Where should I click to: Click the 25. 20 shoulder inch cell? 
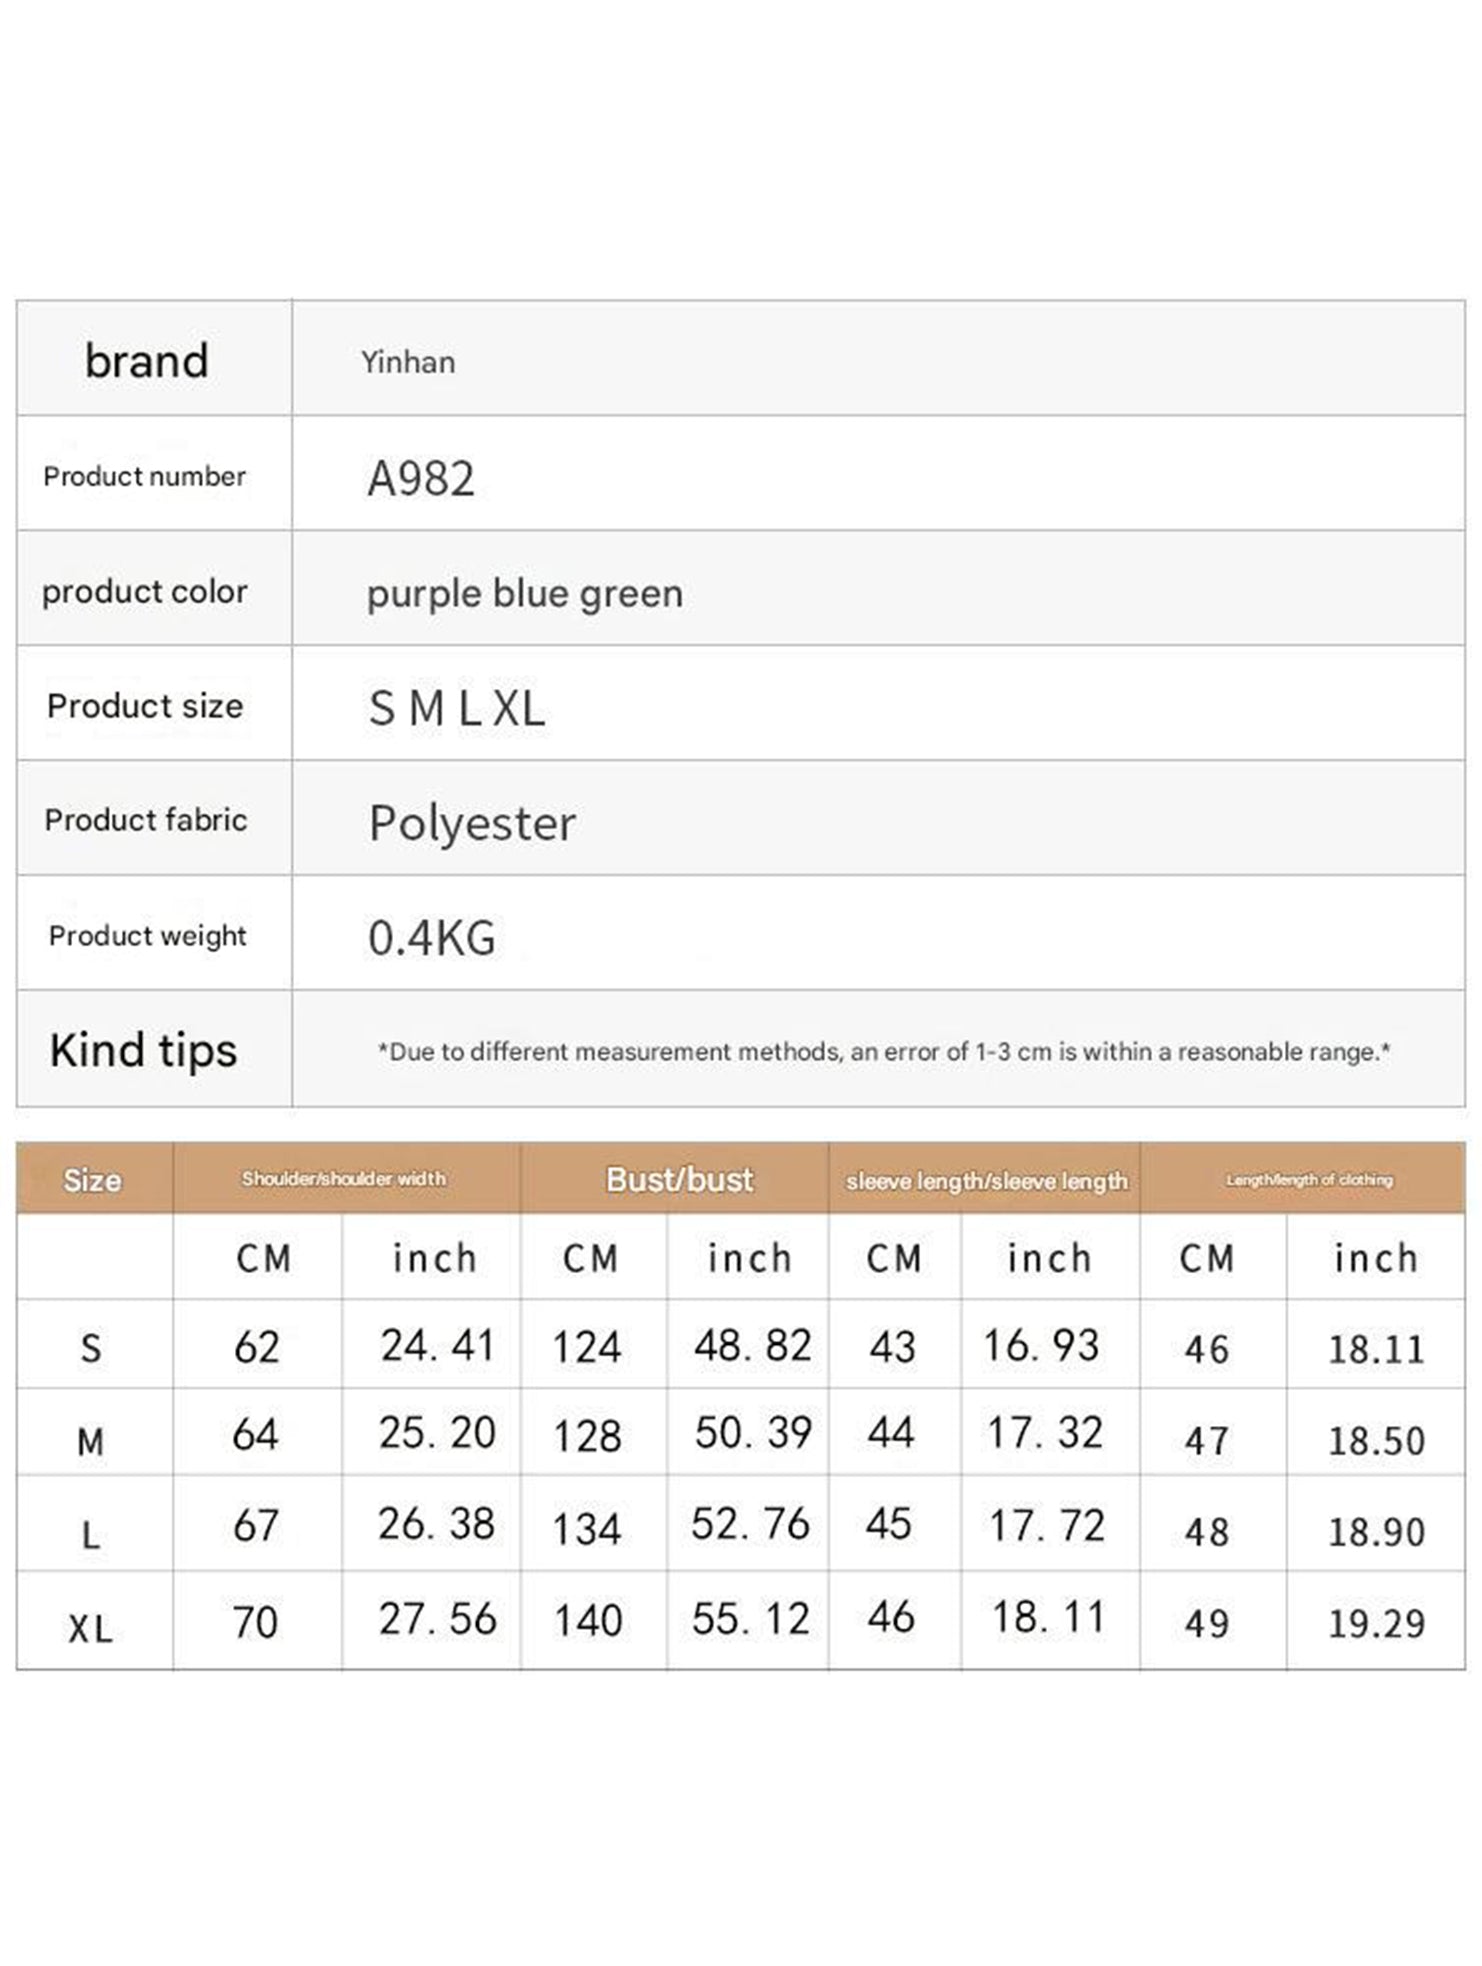(x=437, y=1433)
